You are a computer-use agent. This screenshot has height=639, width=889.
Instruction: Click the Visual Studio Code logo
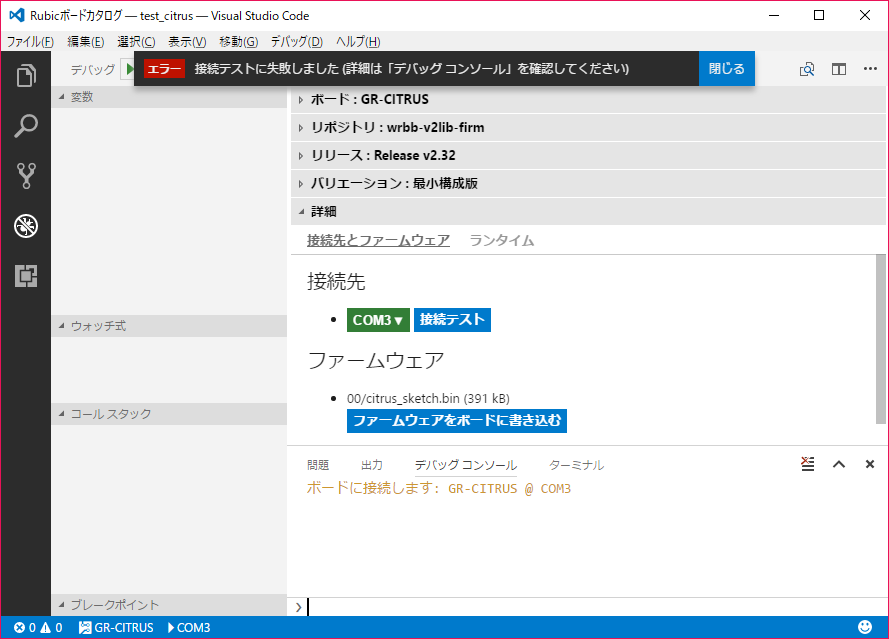[x=16, y=15]
